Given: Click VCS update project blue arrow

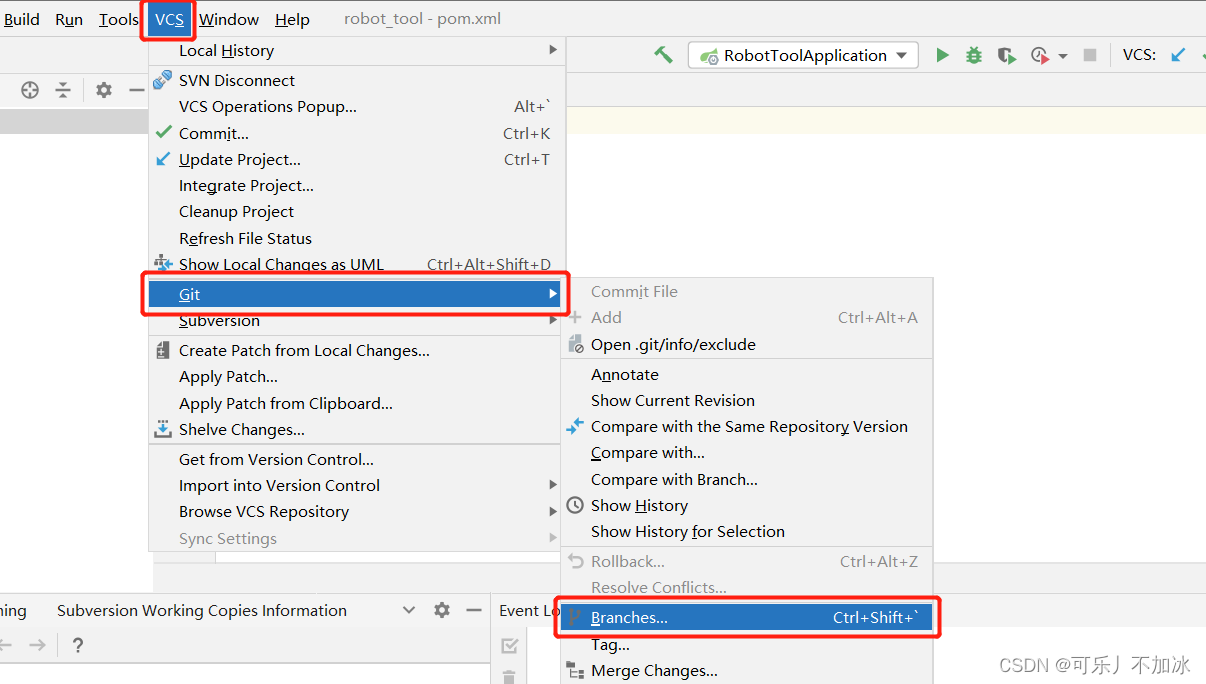Looking at the screenshot, I should tap(1178, 55).
